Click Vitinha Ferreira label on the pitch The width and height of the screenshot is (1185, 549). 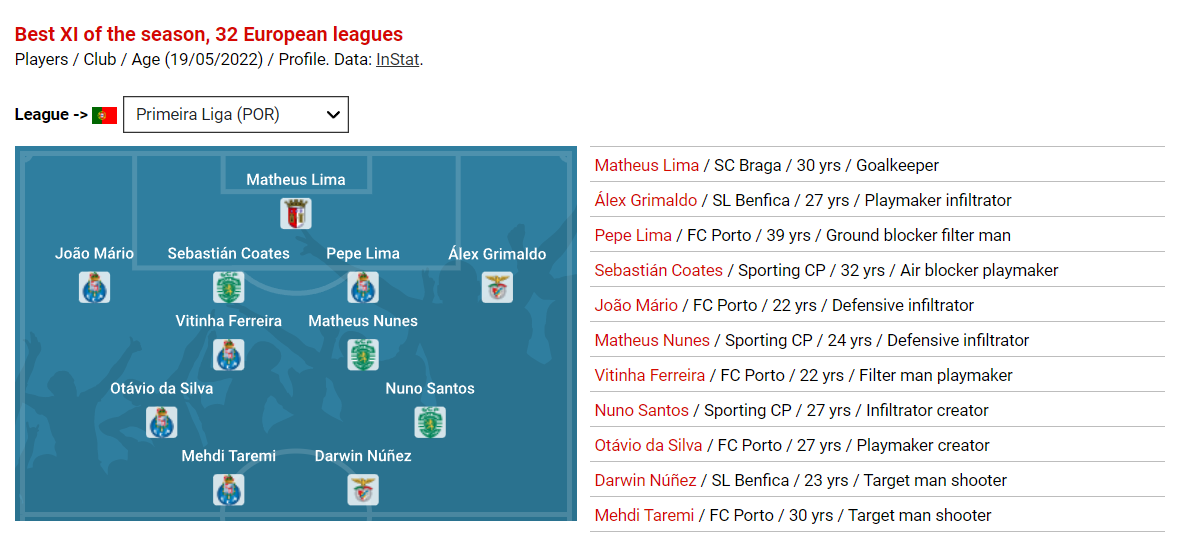(x=229, y=321)
